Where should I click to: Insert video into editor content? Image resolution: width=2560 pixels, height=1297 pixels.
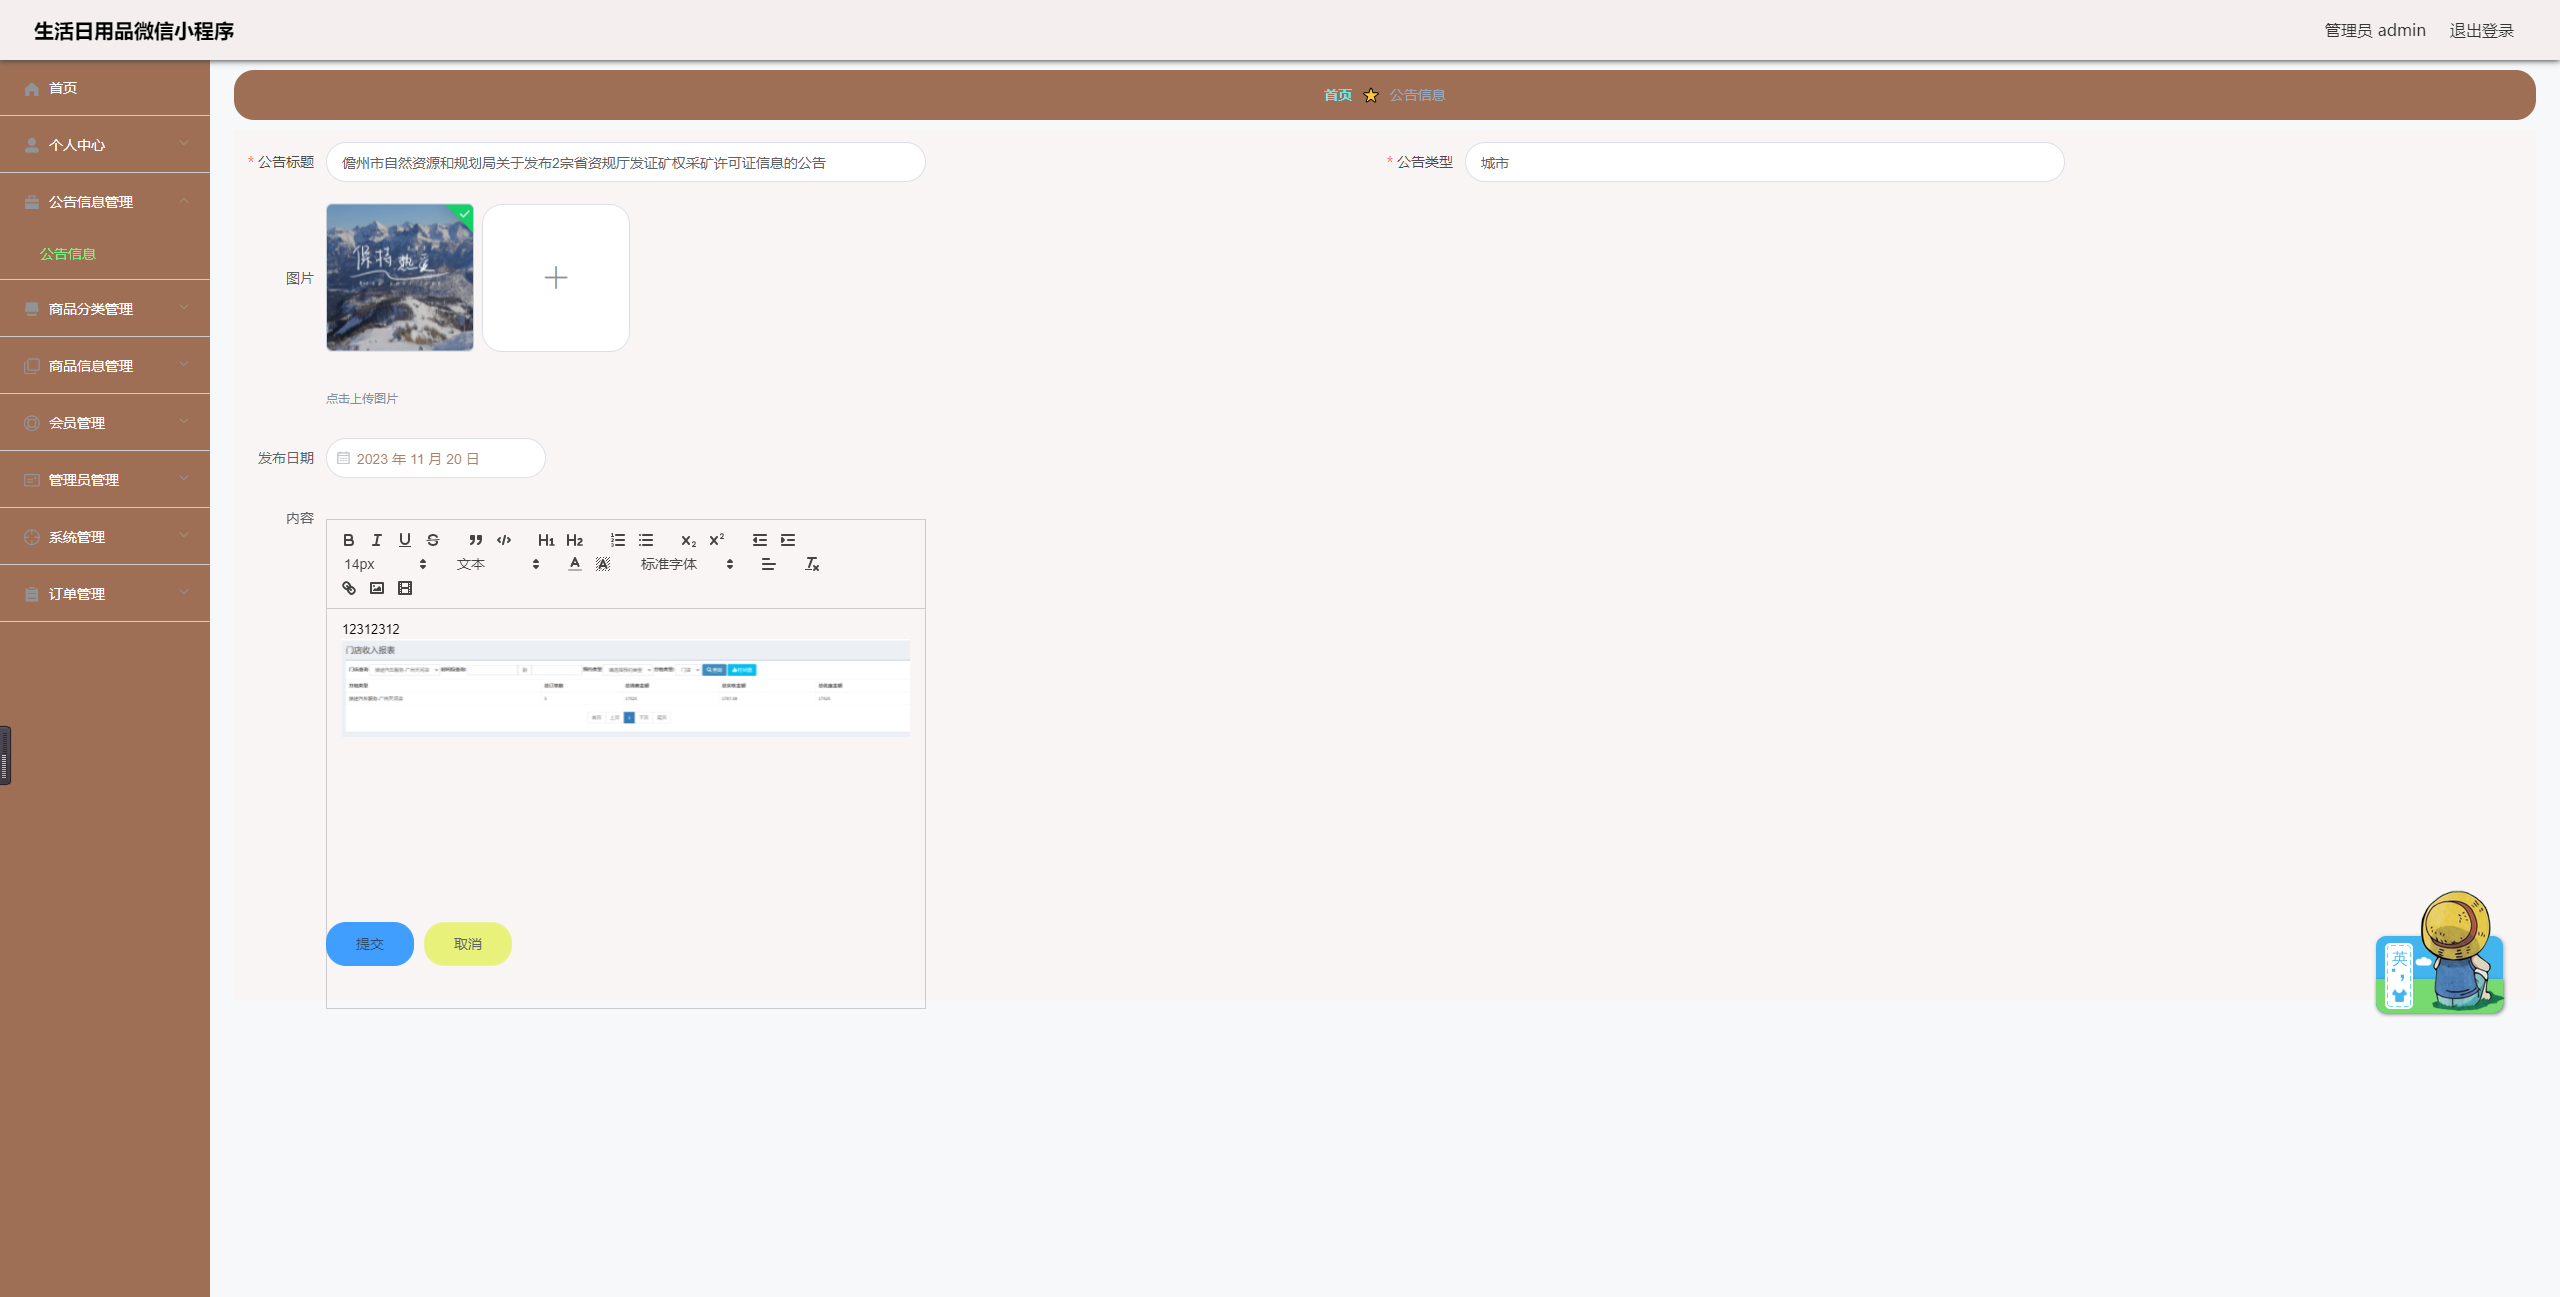coord(405,588)
